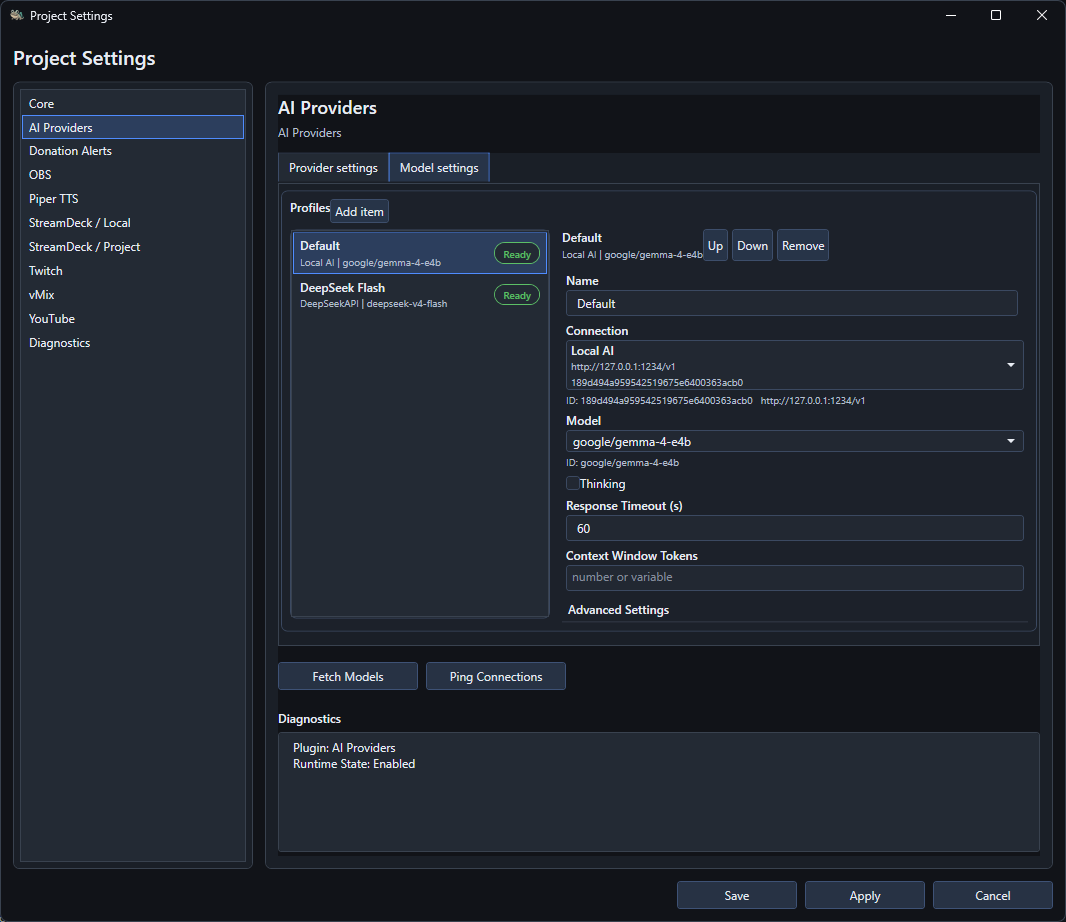Click the ID 189d494a... connection text below dropdown
Screen dimensions: 1066x922
pyautogui.click(x=659, y=400)
